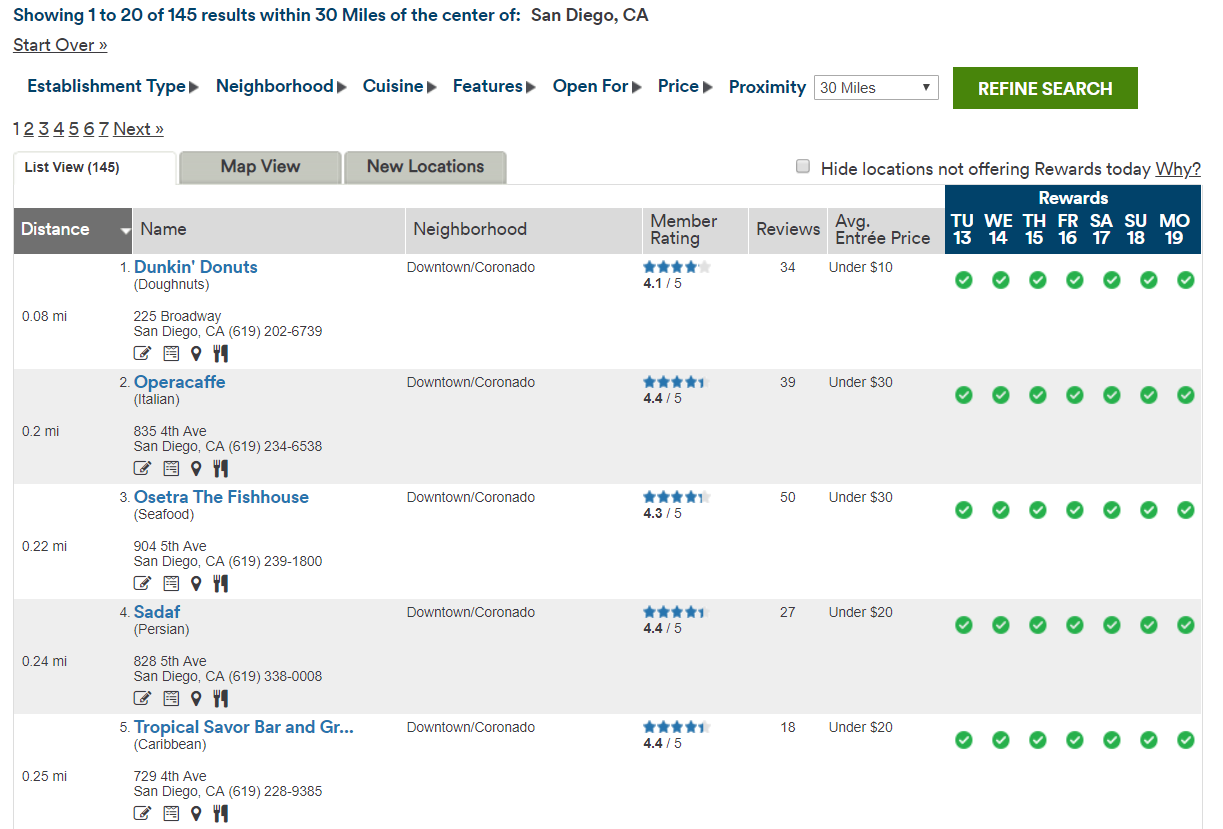The image size is (1223, 829).
Task: Click Dunkin' Donuts fork-and-knife dining icon
Action: point(221,353)
